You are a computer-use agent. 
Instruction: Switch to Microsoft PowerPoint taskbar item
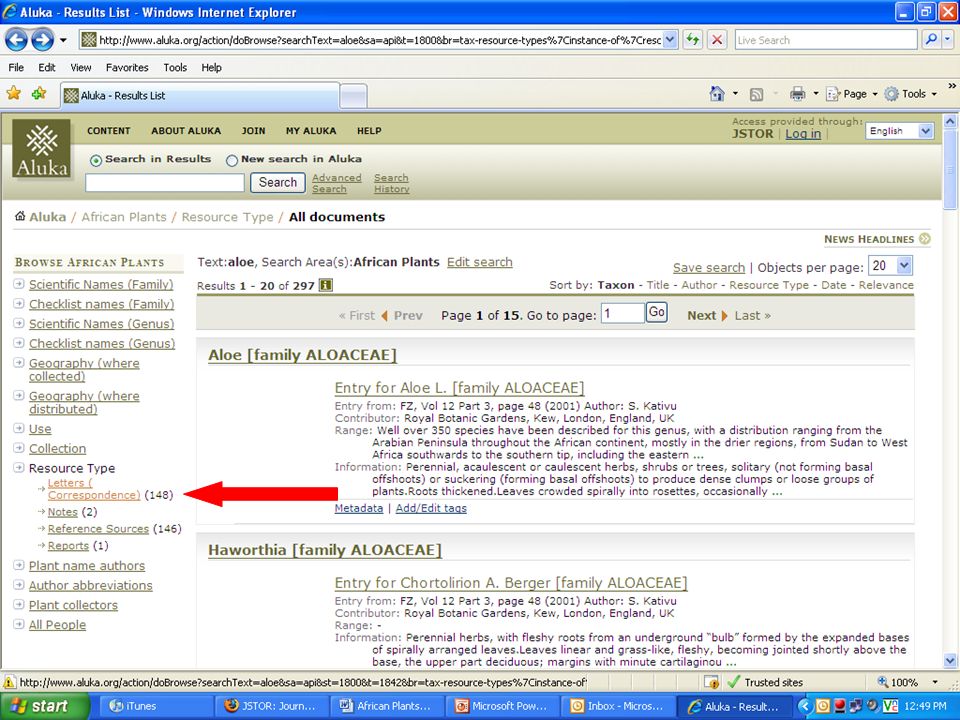click(504, 707)
